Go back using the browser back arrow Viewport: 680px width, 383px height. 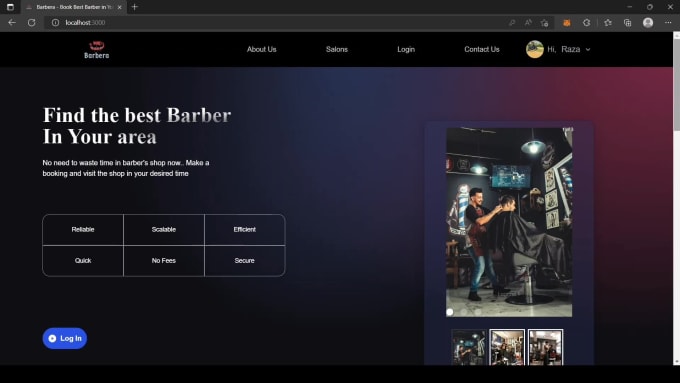[x=12, y=23]
